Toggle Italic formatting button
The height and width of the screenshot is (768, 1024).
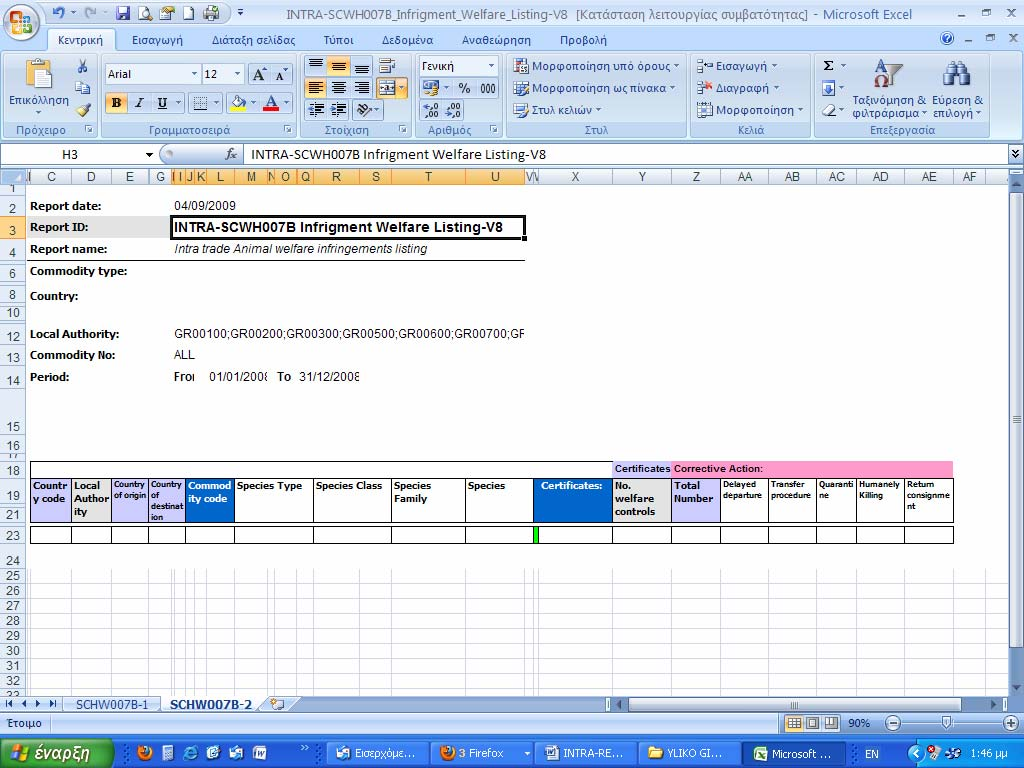click(139, 103)
